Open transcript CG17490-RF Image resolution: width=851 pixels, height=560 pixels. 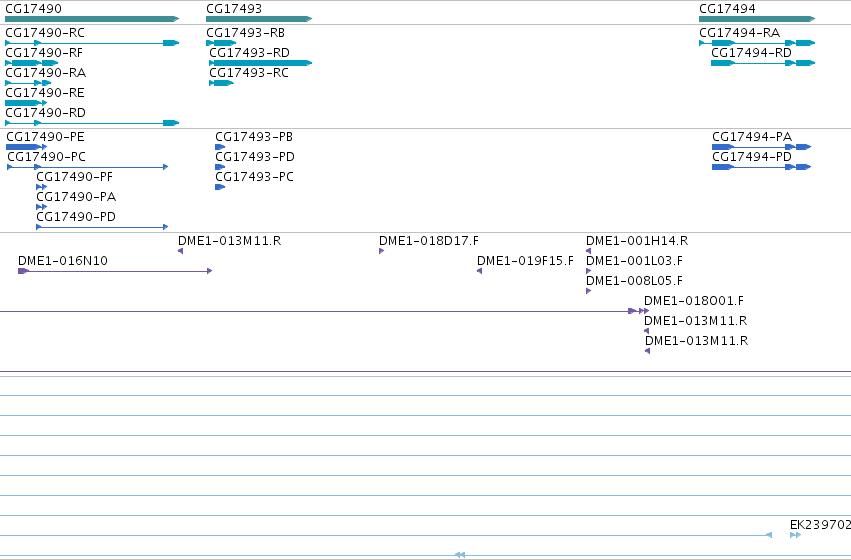(x=44, y=53)
